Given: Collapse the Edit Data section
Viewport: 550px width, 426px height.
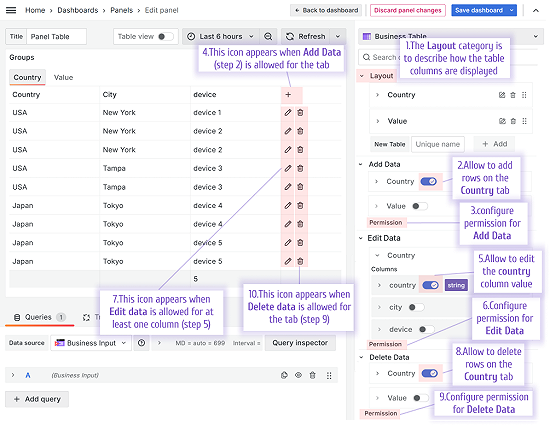Looking at the screenshot, I should [361, 238].
